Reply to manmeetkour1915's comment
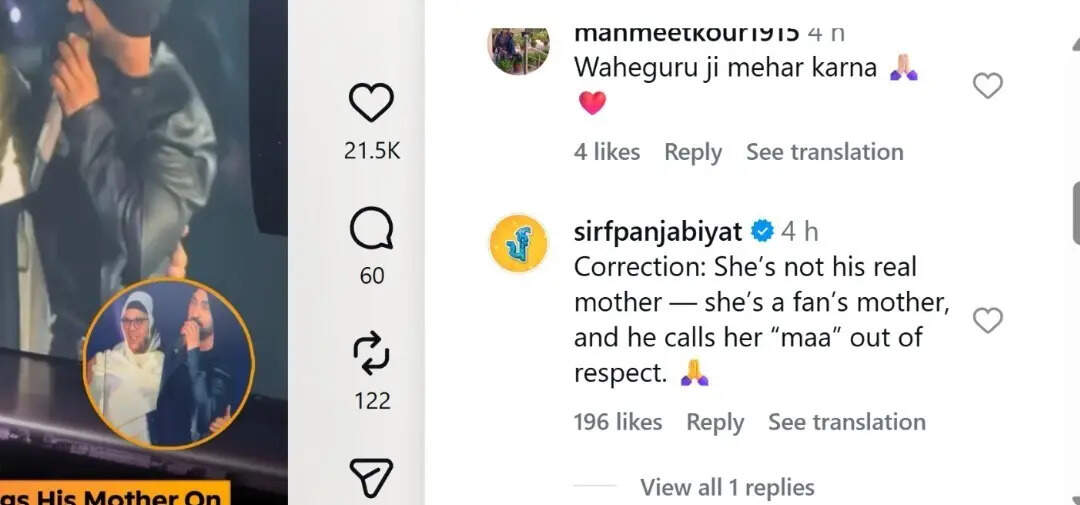 [x=693, y=152]
